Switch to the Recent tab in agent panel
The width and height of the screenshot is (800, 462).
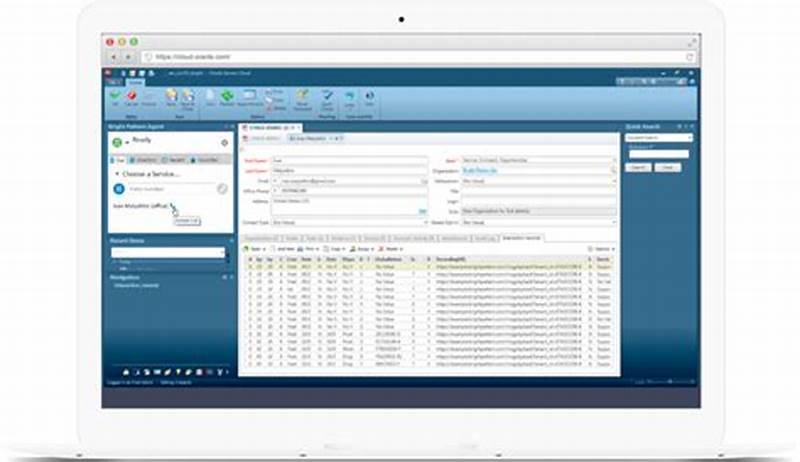[x=173, y=160]
